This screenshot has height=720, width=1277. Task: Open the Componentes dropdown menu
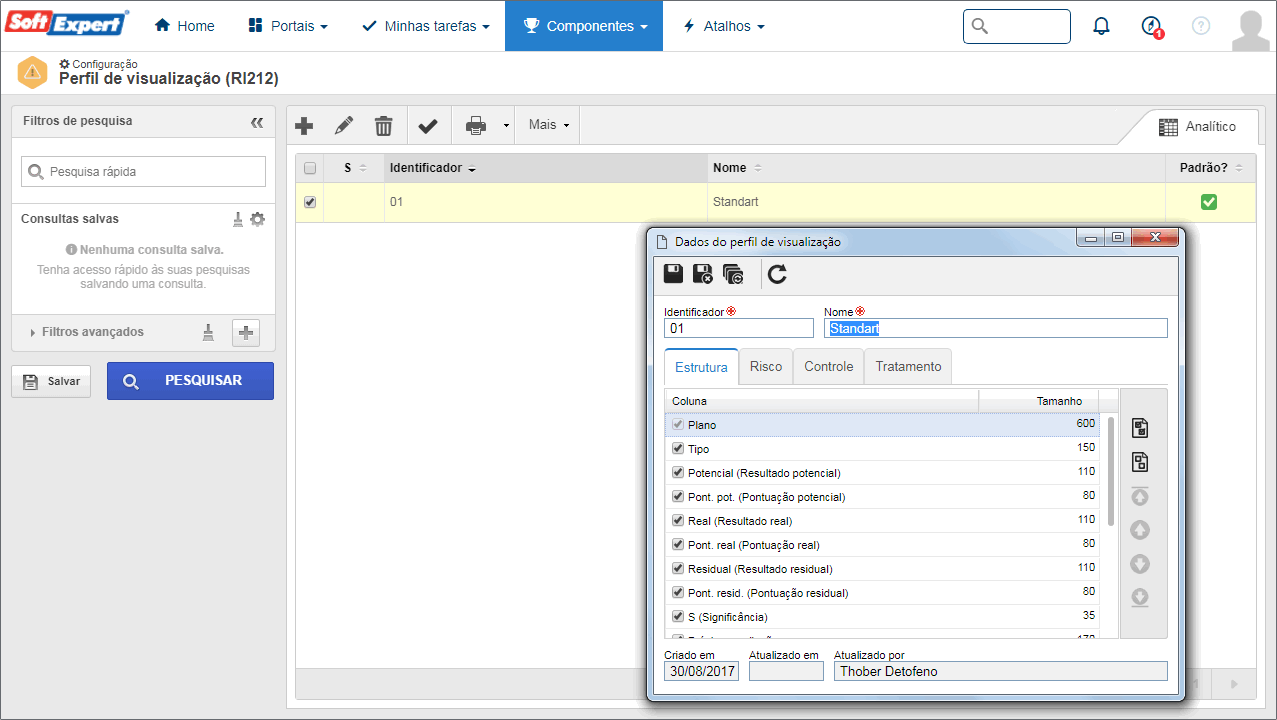pos(584,26)
